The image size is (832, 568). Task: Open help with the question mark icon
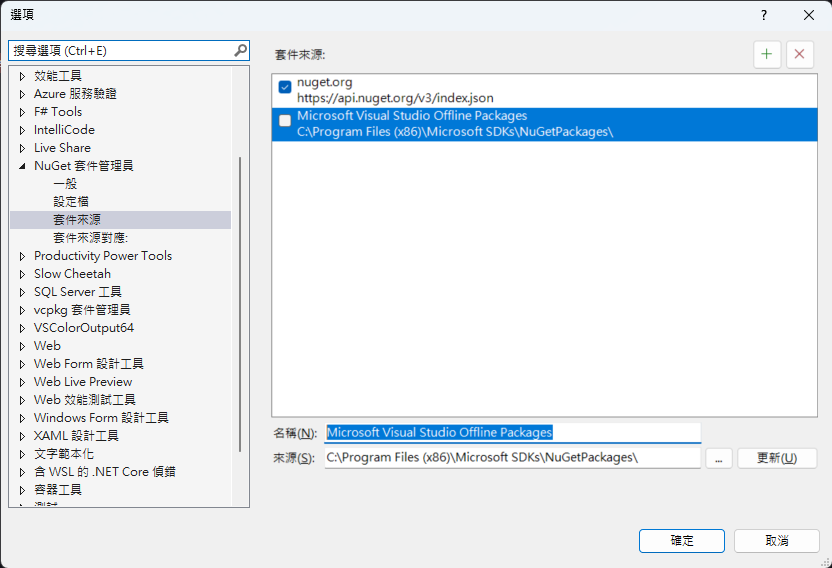pos(764,15)
